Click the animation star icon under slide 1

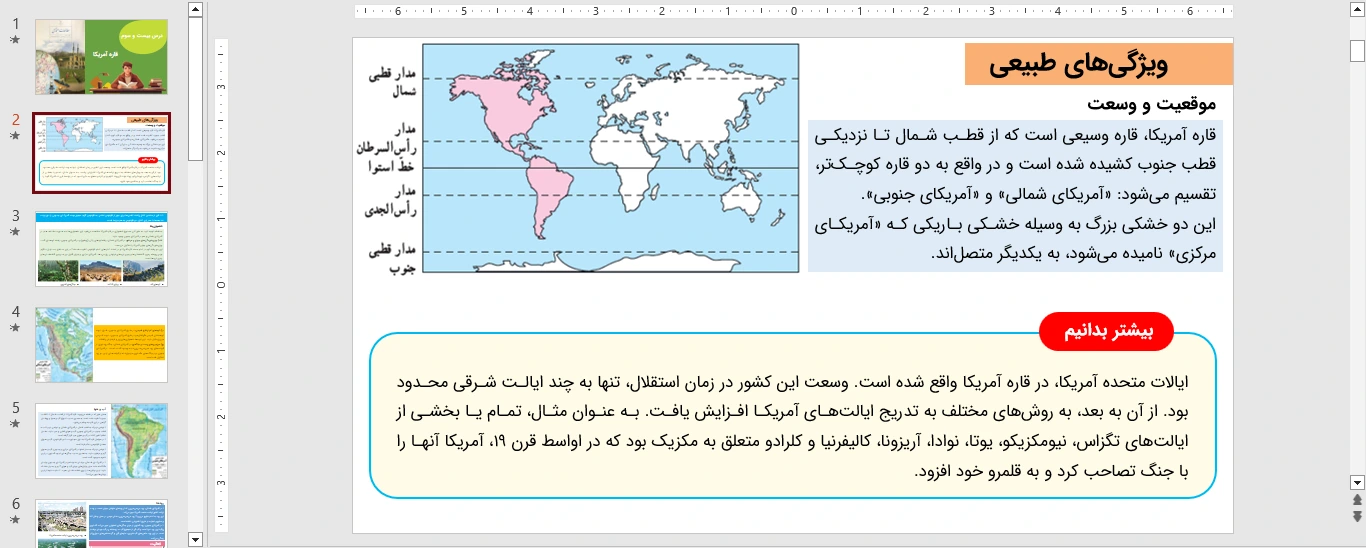(x=14, y=40)
